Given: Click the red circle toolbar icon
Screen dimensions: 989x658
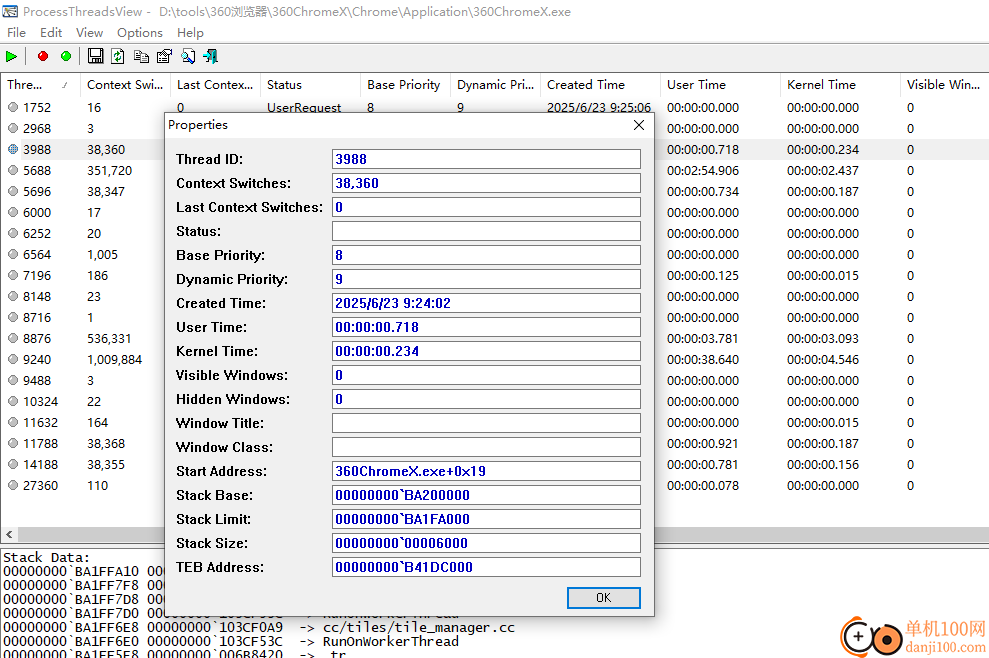Looking at the screenshot, I should click(x=43, y=56).
